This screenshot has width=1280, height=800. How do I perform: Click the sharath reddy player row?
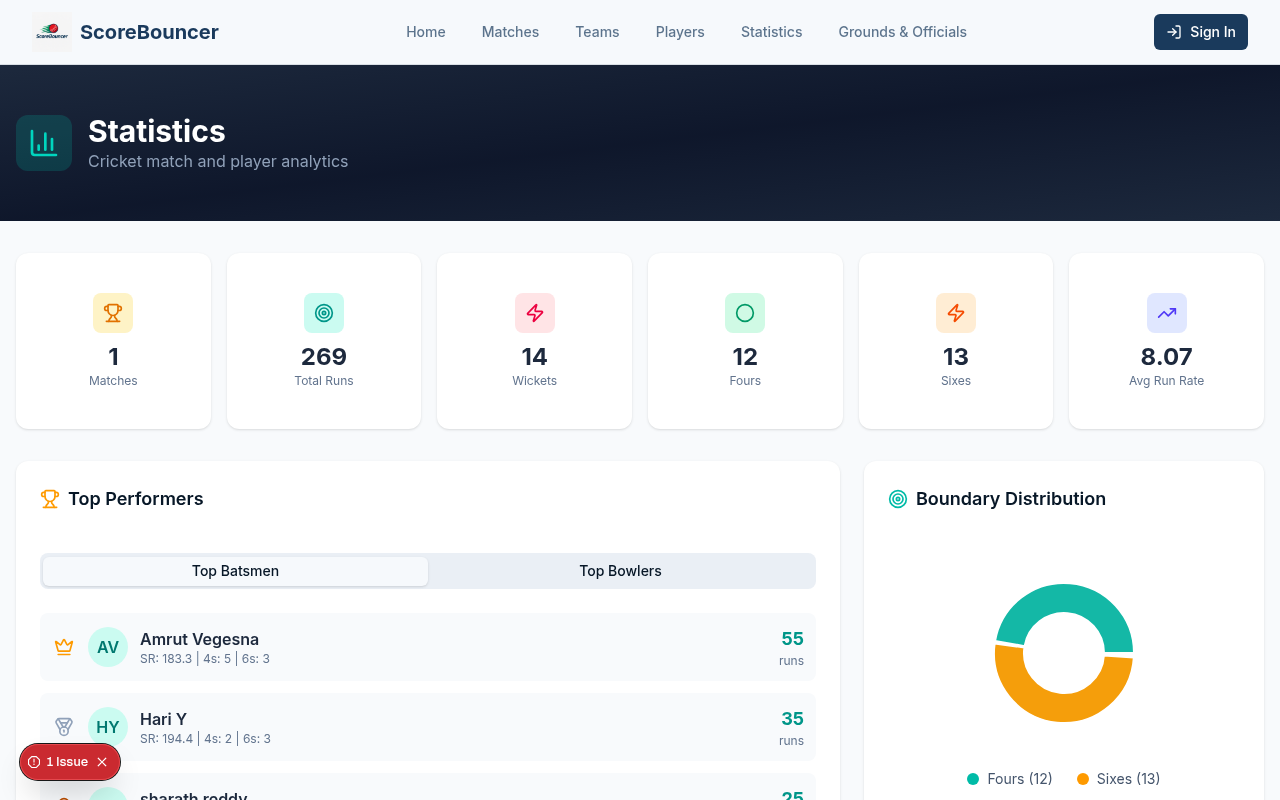click(x=428, y=787)
